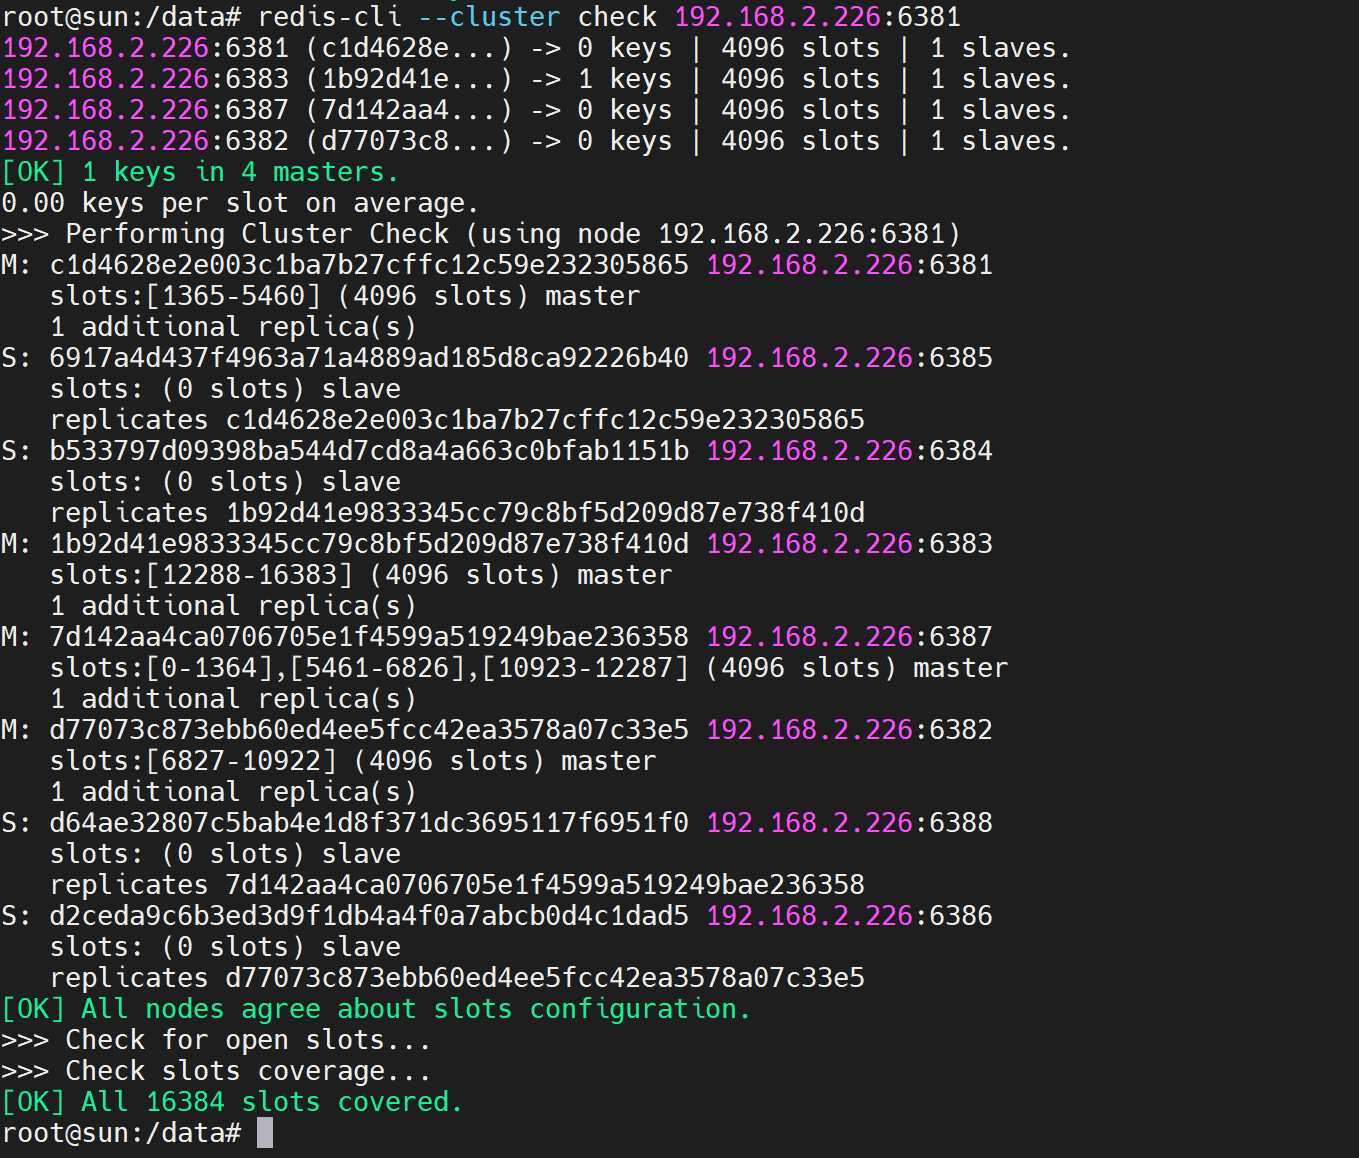Viewport: 1359px width, 1158px height.
Task: Click 'slots:[6827-10922]' slot range text
Action: pyautogui.click(x=193, y=761)
